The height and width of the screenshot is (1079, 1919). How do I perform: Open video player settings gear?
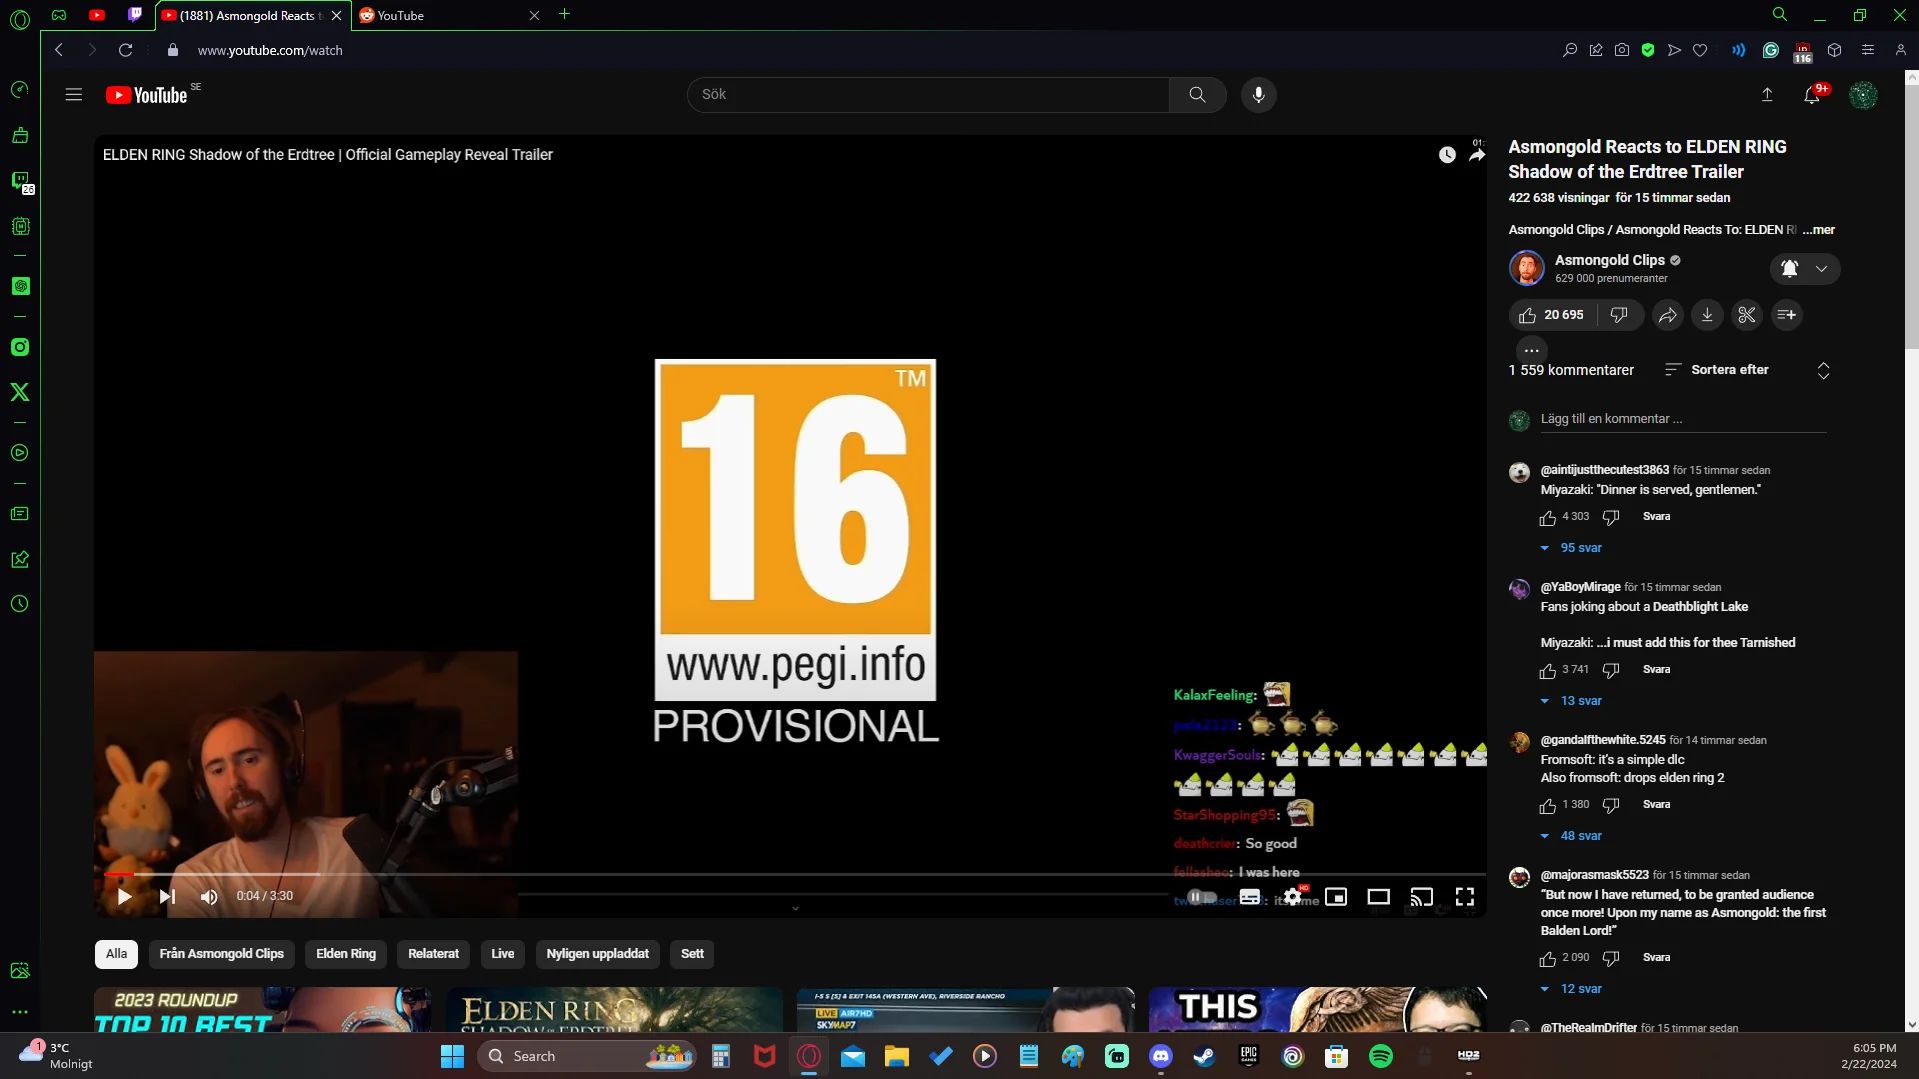tap(1292, 897)
